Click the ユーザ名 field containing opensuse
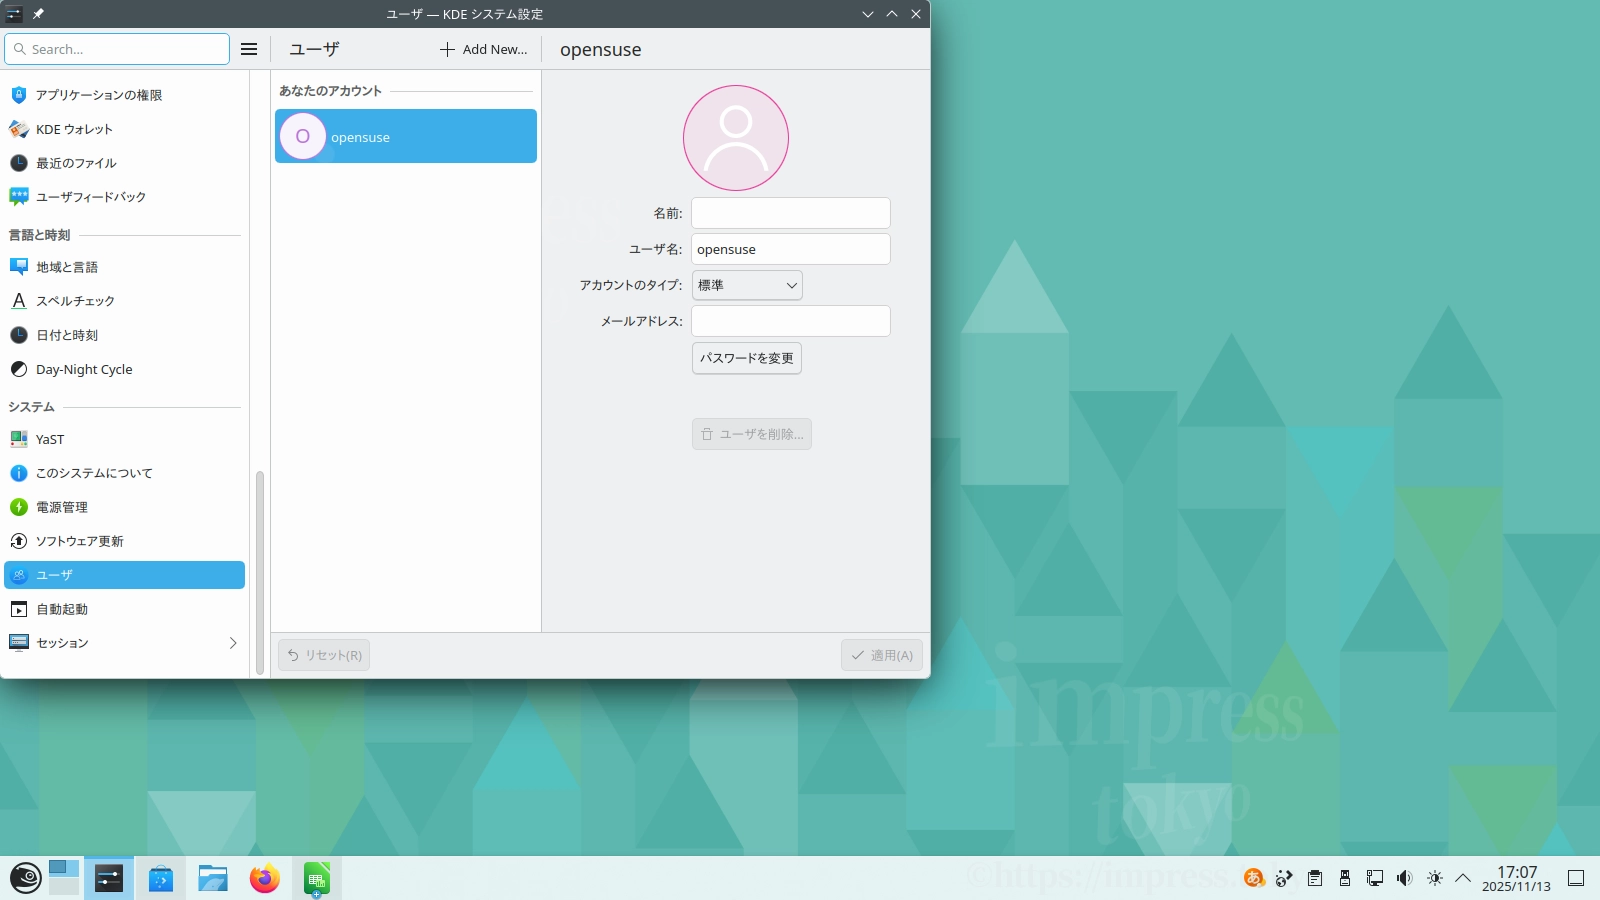 click(x=791, y=249)
